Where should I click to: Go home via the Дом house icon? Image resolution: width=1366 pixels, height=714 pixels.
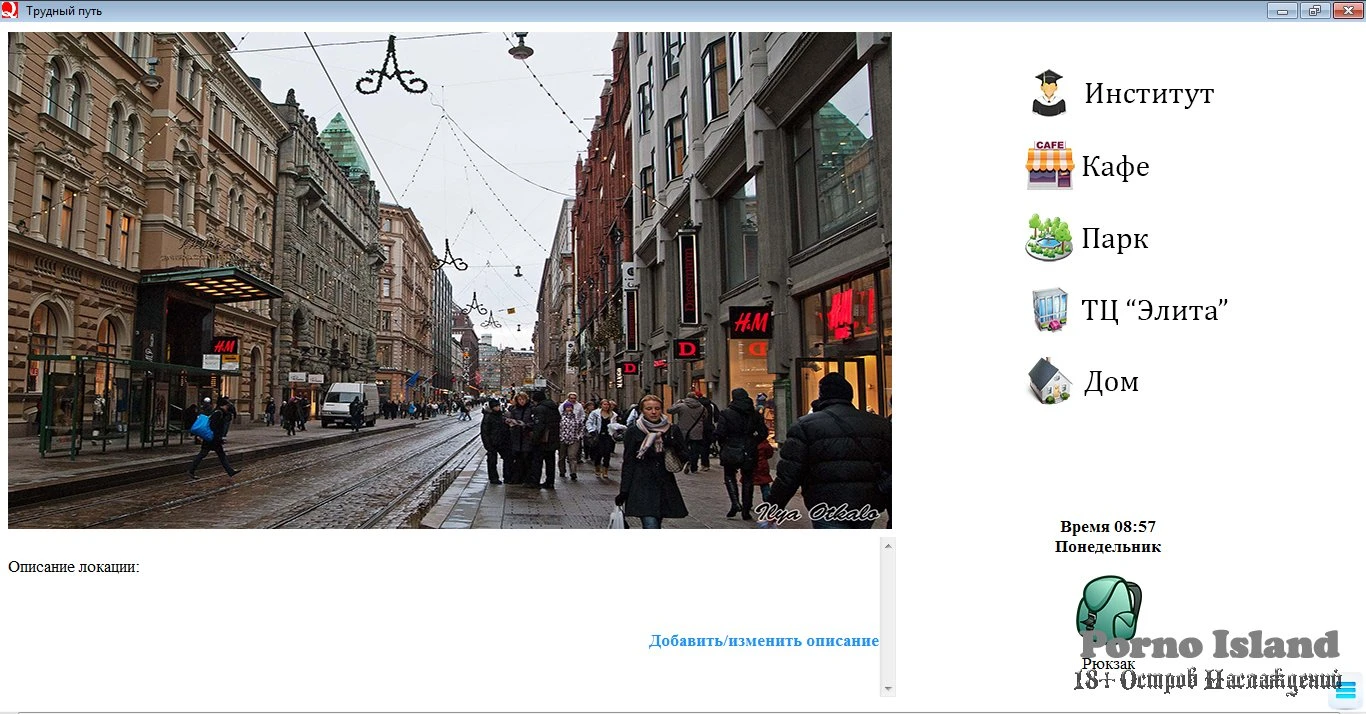tap(1049, 381)
